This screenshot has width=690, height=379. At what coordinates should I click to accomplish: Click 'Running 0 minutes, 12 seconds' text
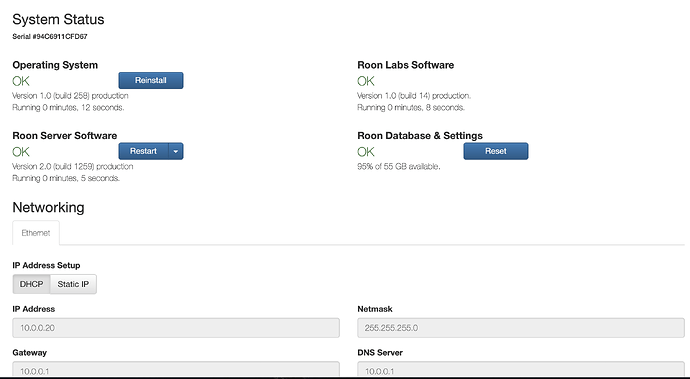68,107
